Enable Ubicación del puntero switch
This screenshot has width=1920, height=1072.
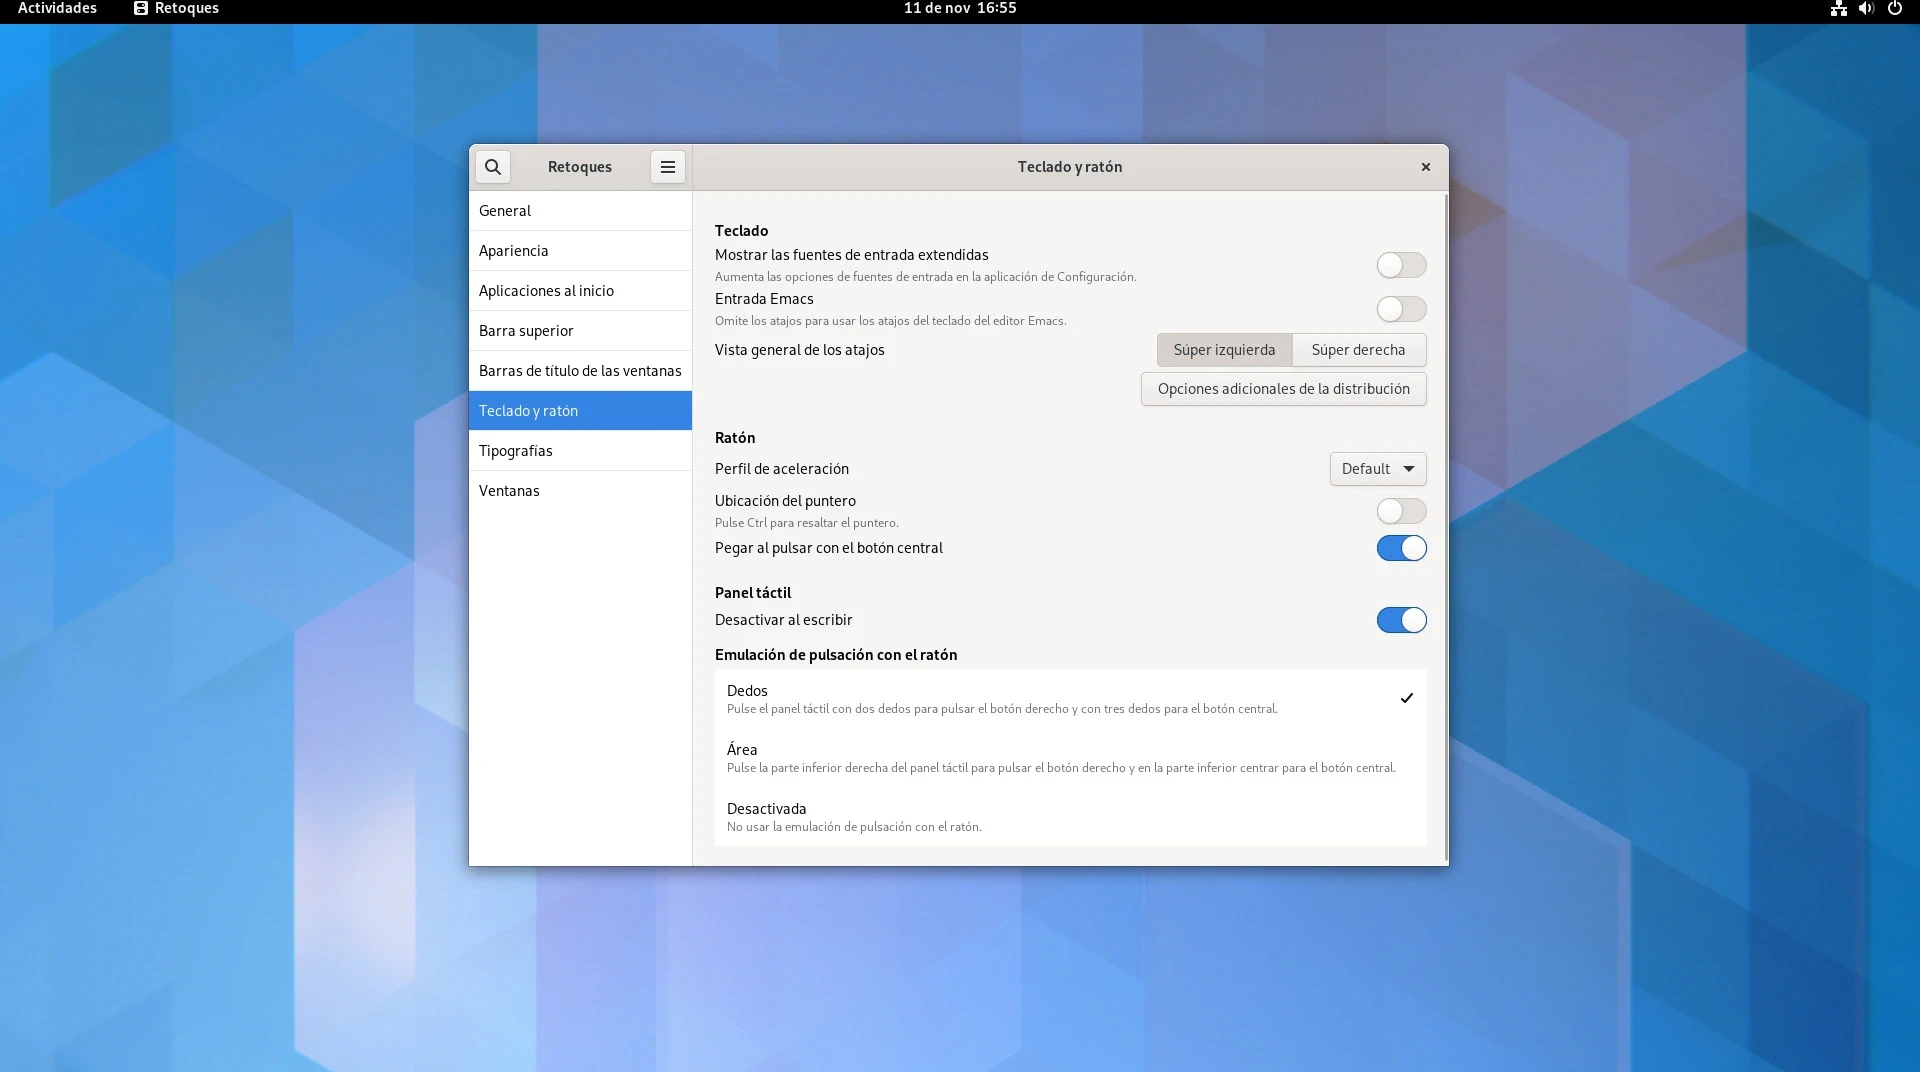pos(1401,511)
